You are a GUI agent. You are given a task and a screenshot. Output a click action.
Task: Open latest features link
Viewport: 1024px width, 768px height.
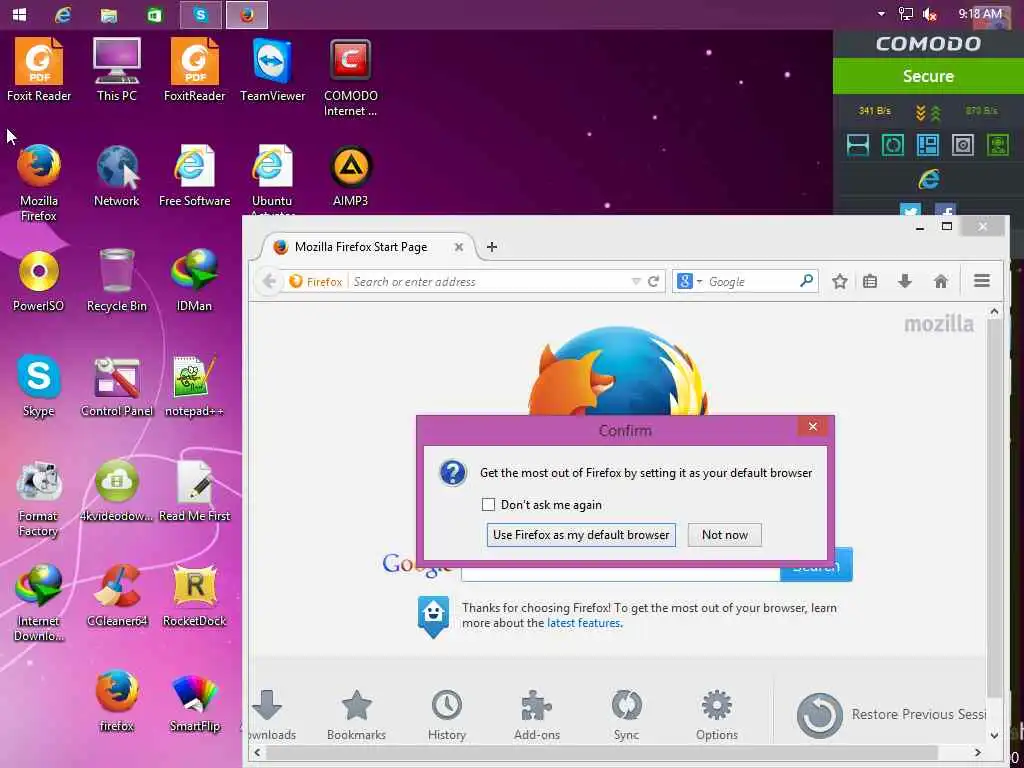coord(583,623)
